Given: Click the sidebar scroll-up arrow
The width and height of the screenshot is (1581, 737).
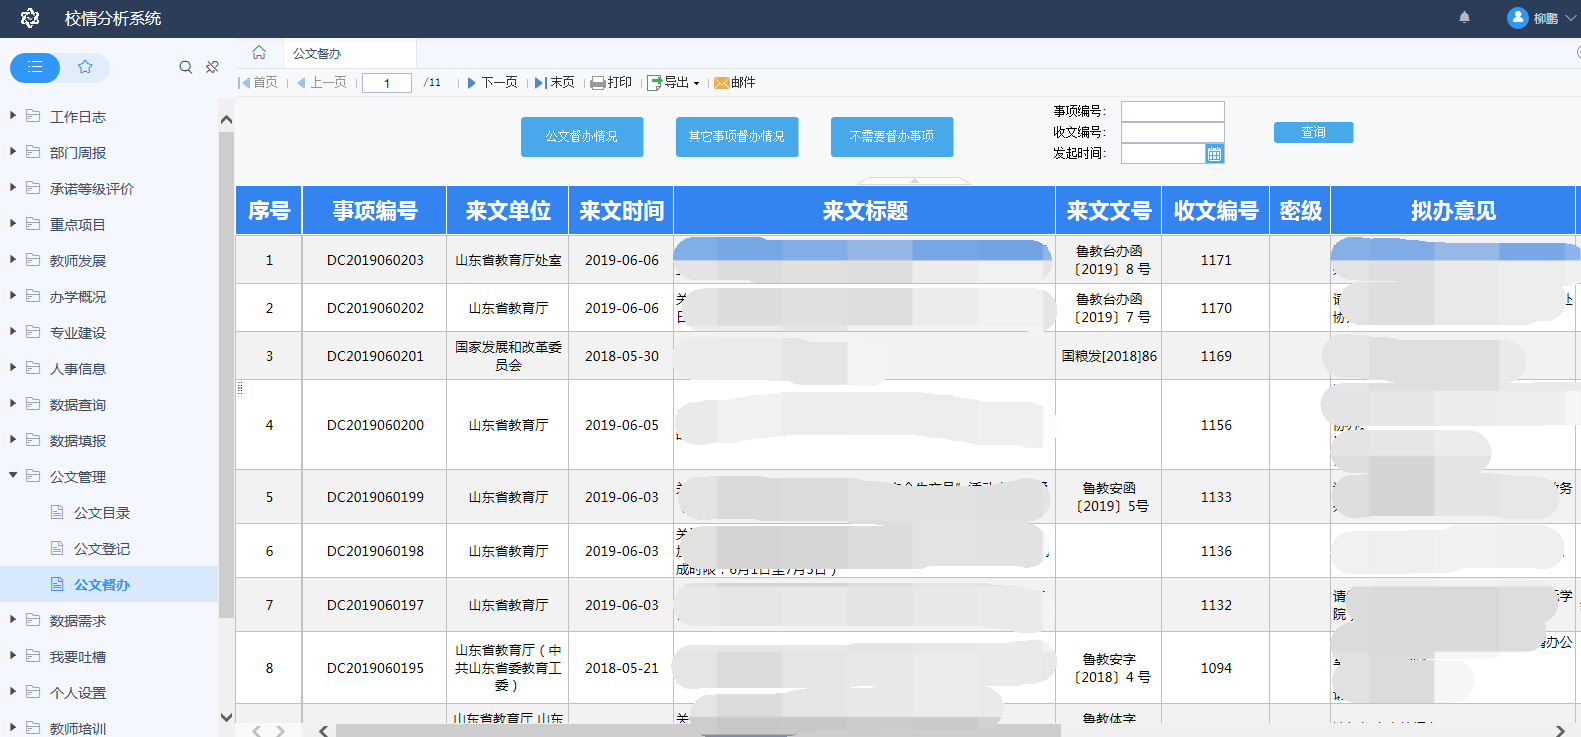Looking at the screenshot, I should click(226, 120).
